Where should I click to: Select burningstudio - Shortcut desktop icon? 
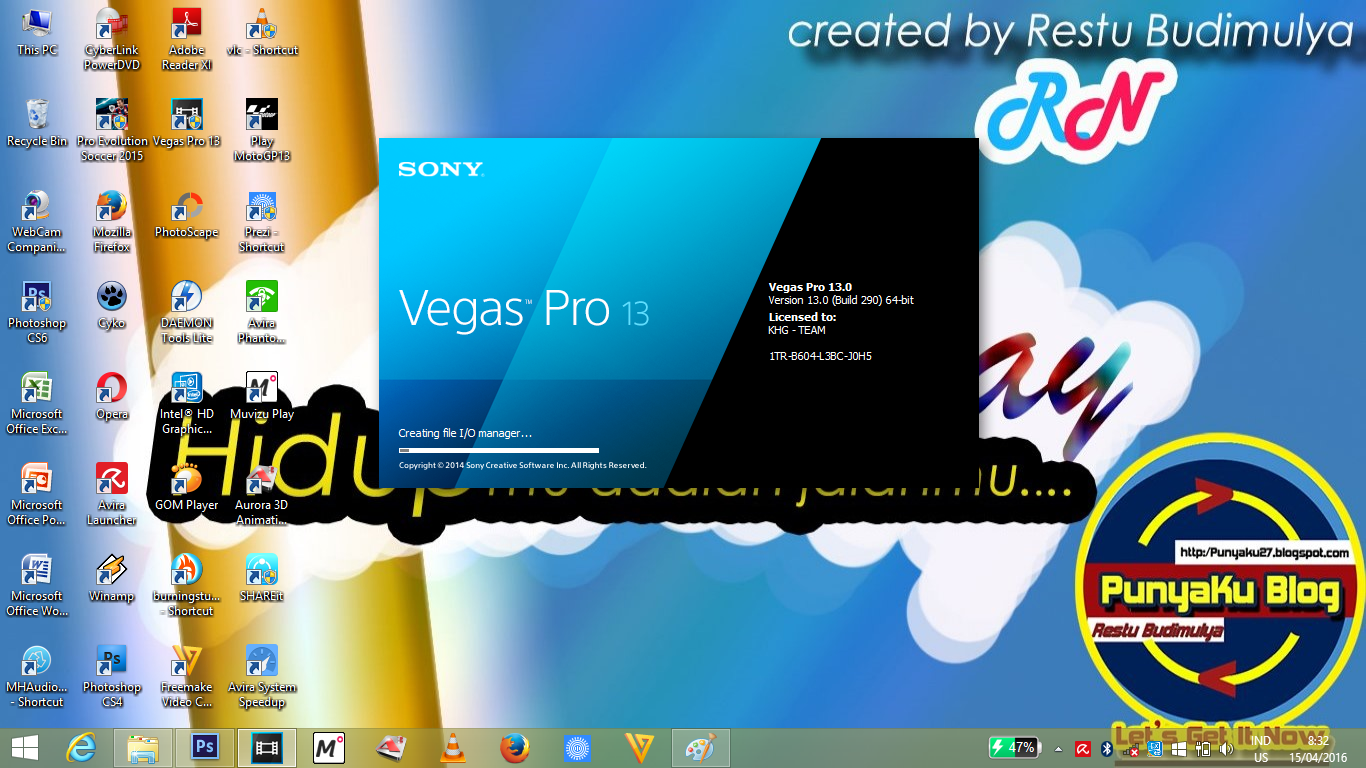pos(187,586)
